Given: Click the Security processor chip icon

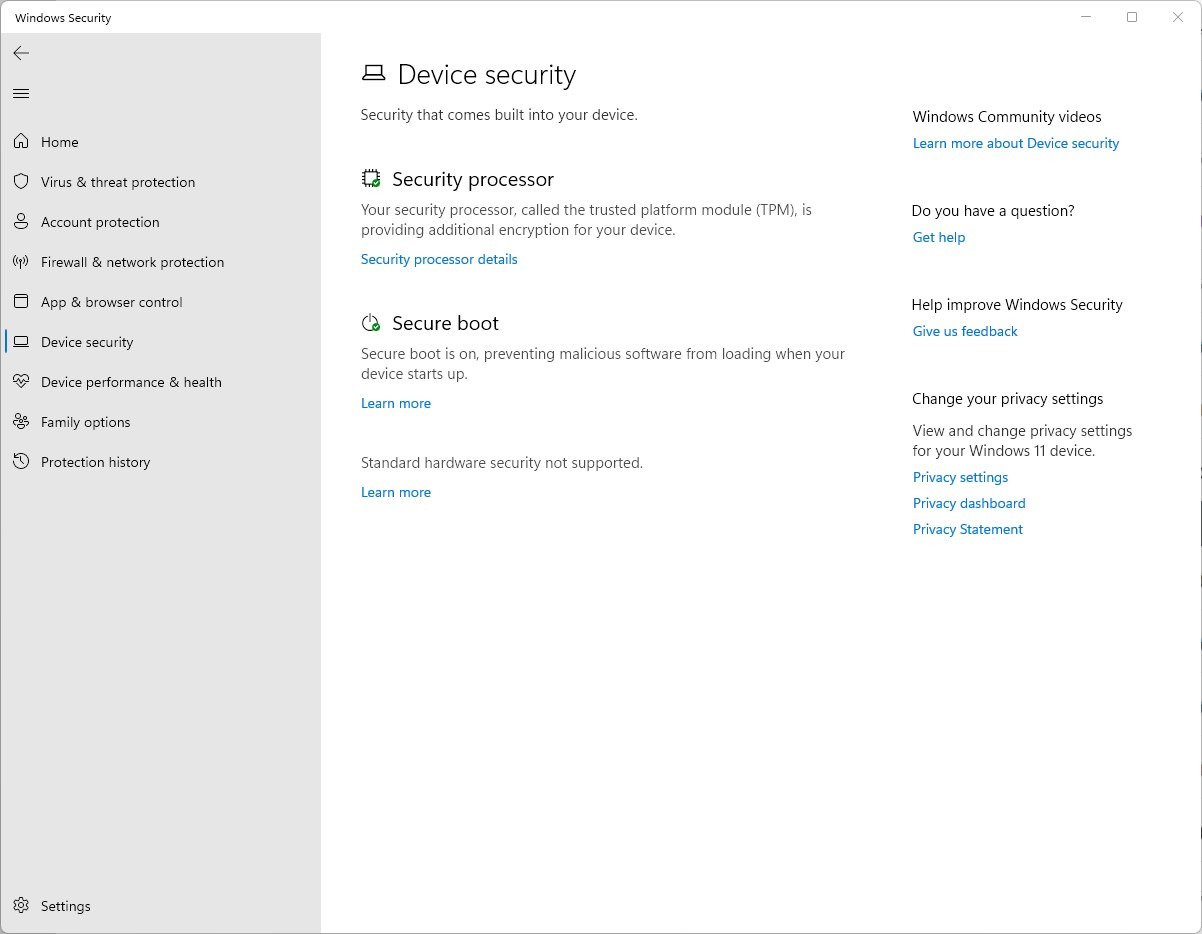Looking at the screenshot, I should 371,179.
